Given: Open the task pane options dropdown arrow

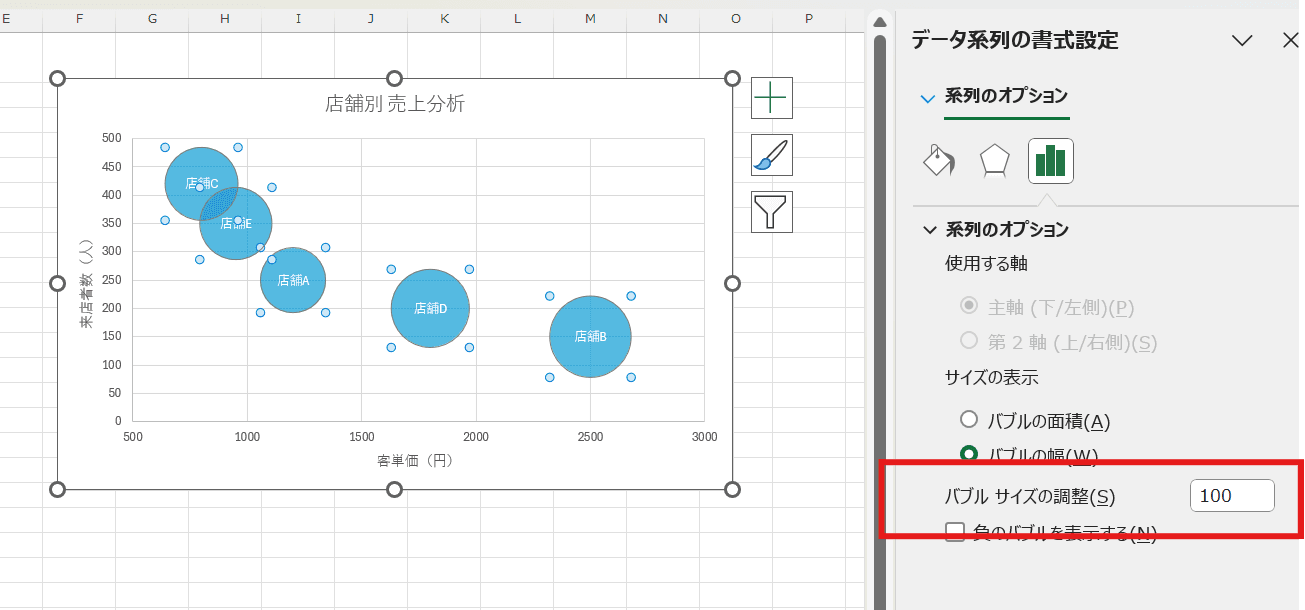Looking at the screenshot, I should pyautogui.click(x=1242, y=40).
